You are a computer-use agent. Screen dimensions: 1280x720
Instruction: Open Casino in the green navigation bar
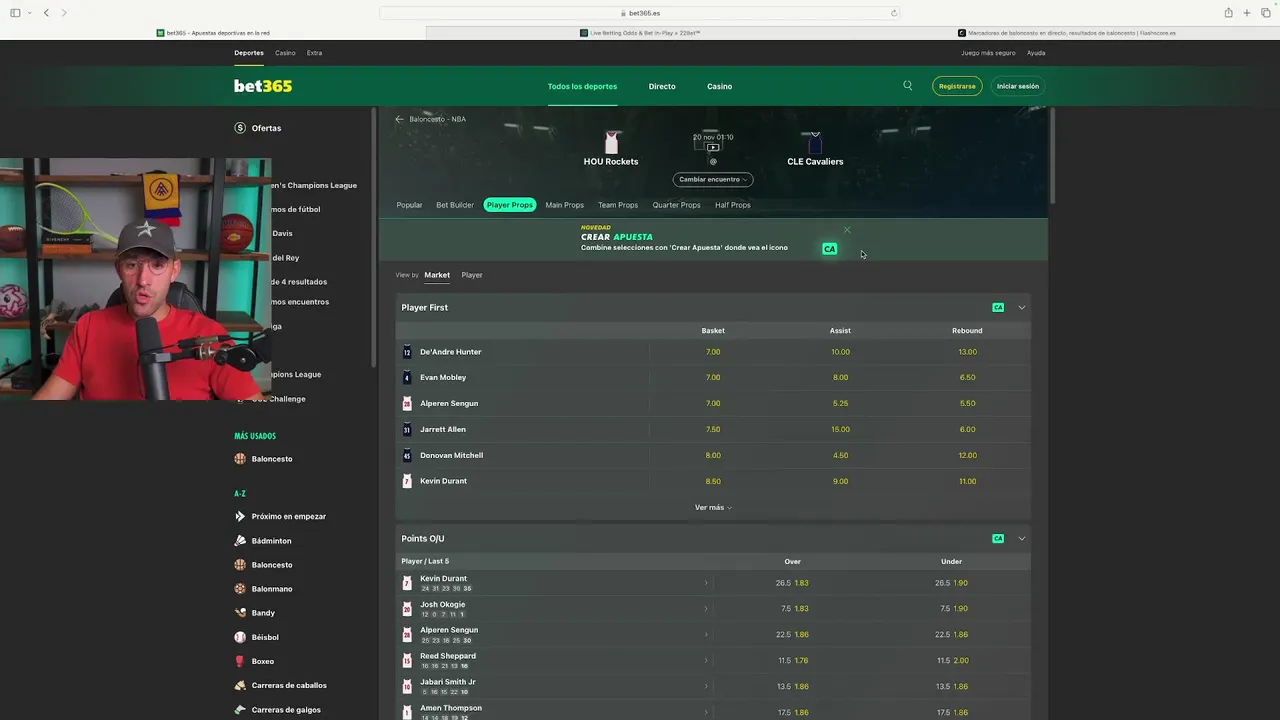point(720,86)
